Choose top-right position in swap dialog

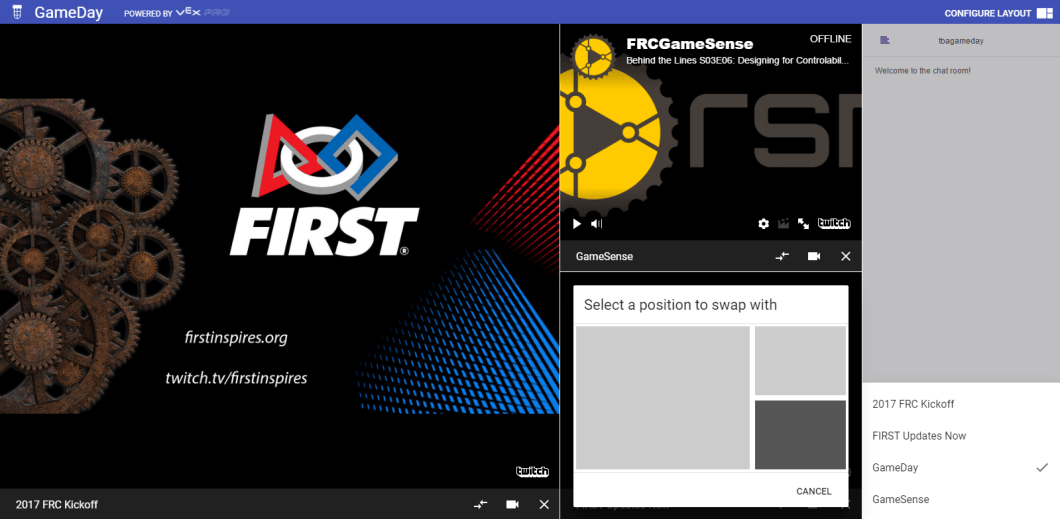pos(800,361)
